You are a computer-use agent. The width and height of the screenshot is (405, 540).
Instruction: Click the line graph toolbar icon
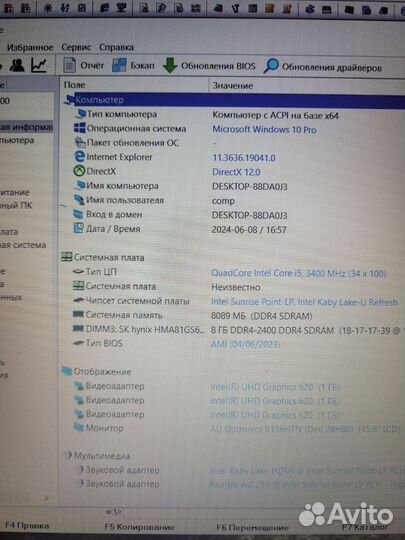pos(39,65)
